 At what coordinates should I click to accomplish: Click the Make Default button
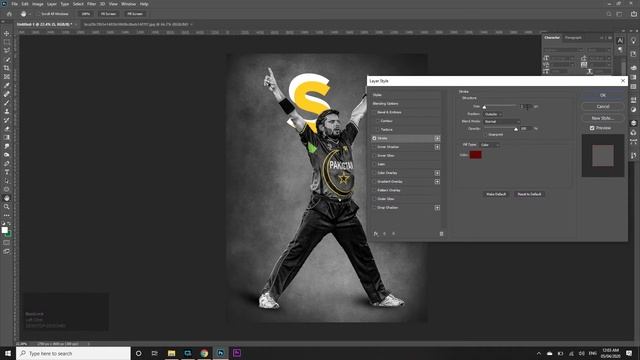point(496,194)
